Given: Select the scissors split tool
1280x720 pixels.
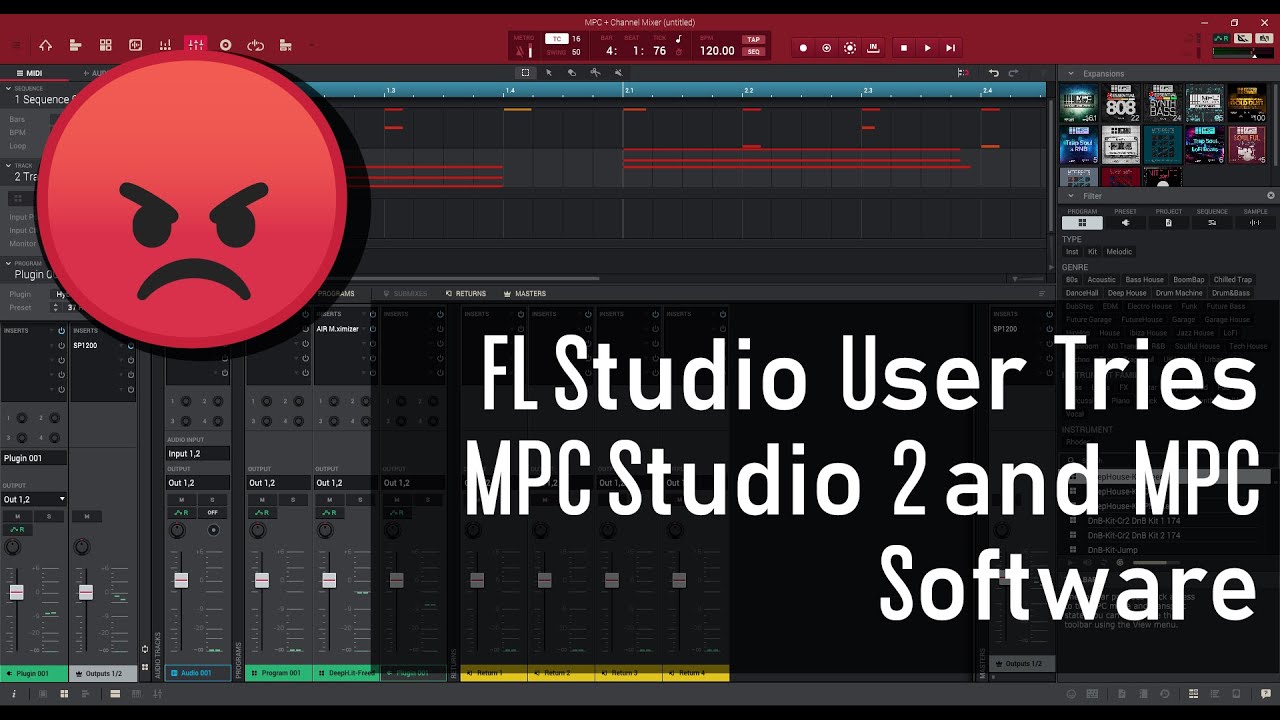Looking at the screenshot, I should click(595, 73).
